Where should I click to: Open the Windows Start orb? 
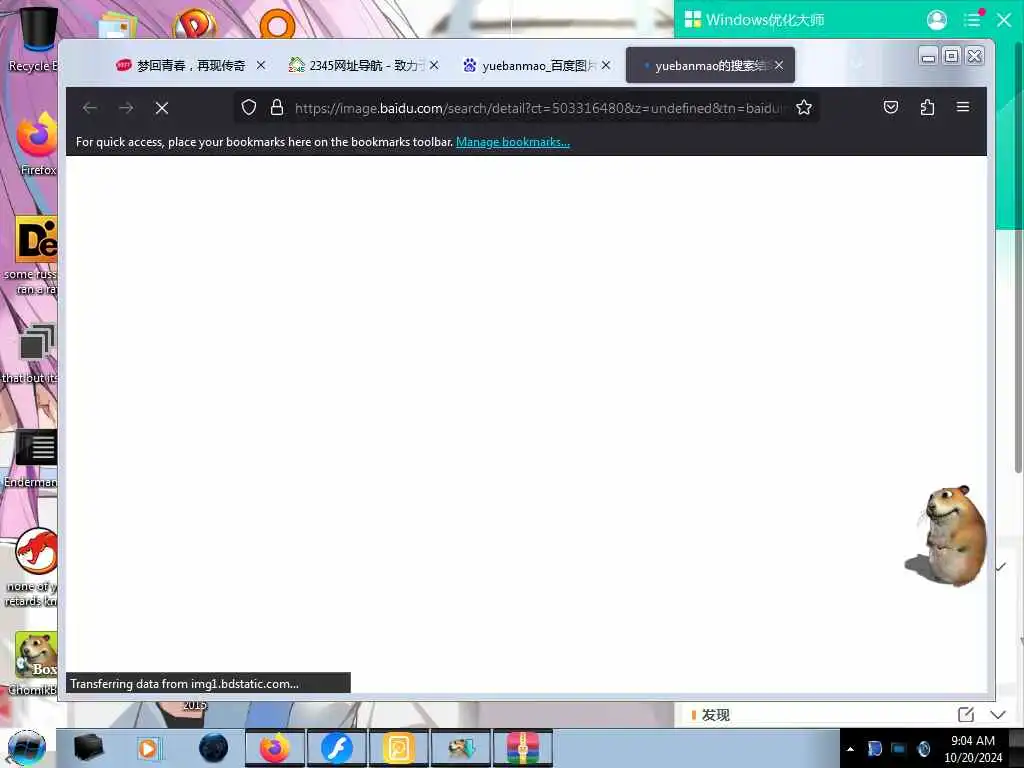pos(27,748)
